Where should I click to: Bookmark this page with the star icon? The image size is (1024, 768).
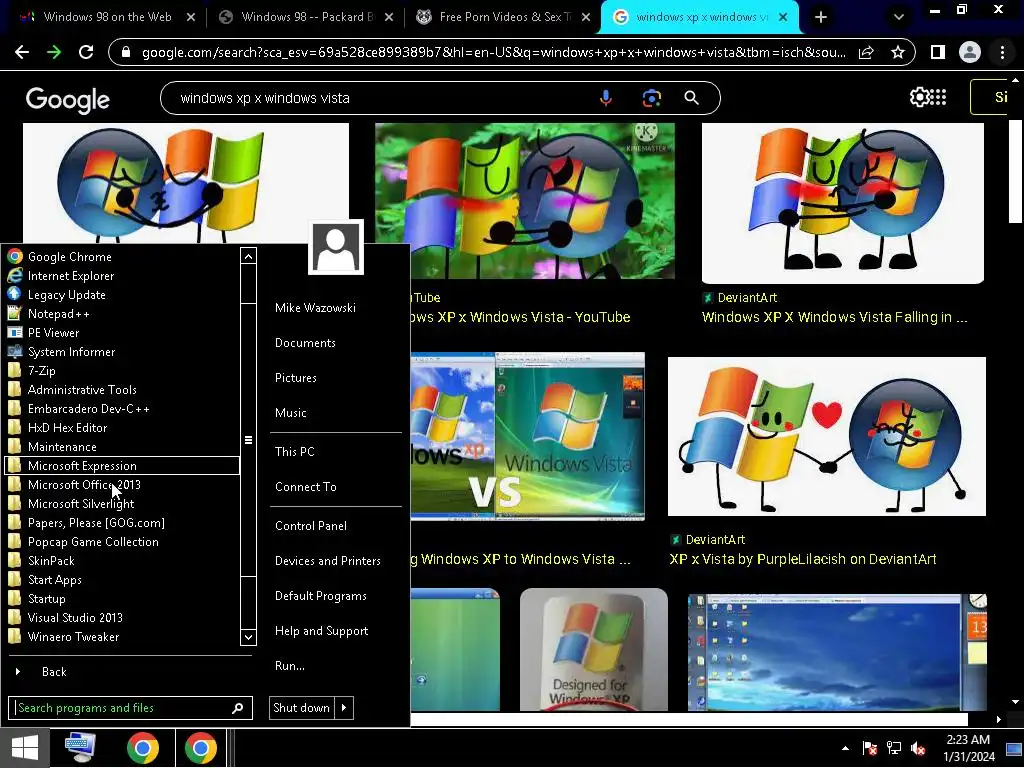(898, 52)
